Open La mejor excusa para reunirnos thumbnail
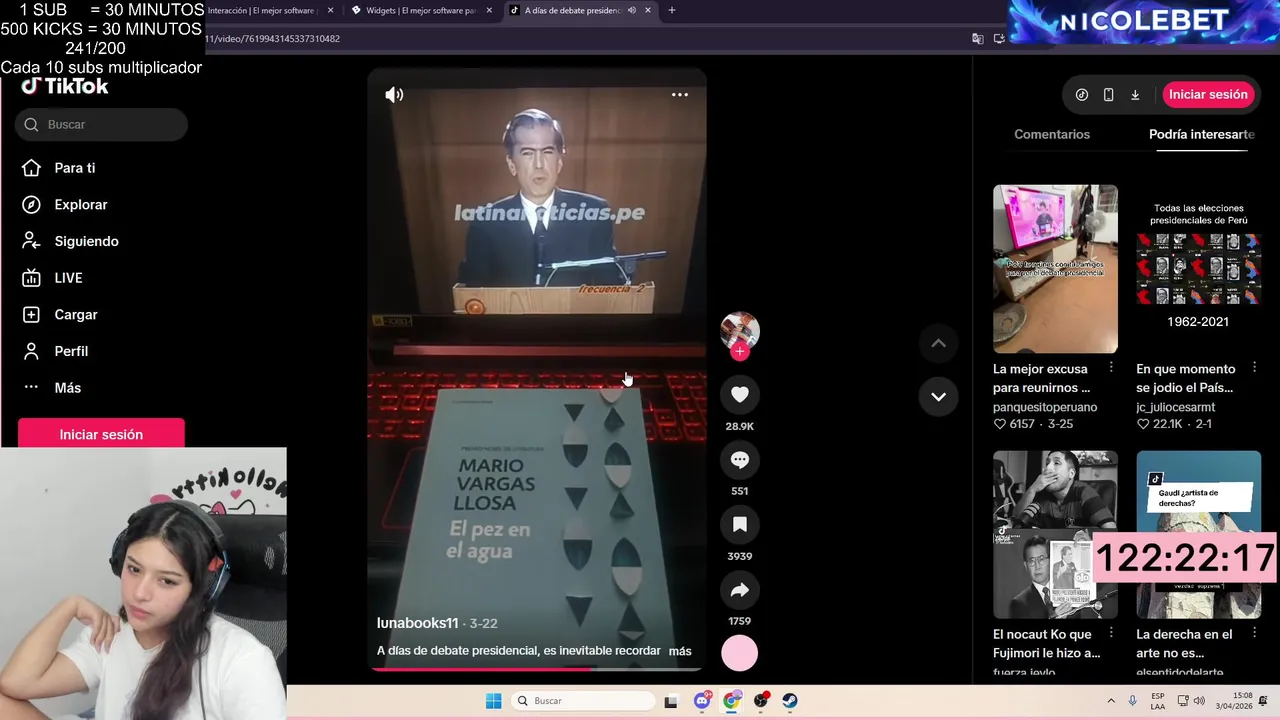Viewport: 1280px width, 720px height. click(1055, 268)
